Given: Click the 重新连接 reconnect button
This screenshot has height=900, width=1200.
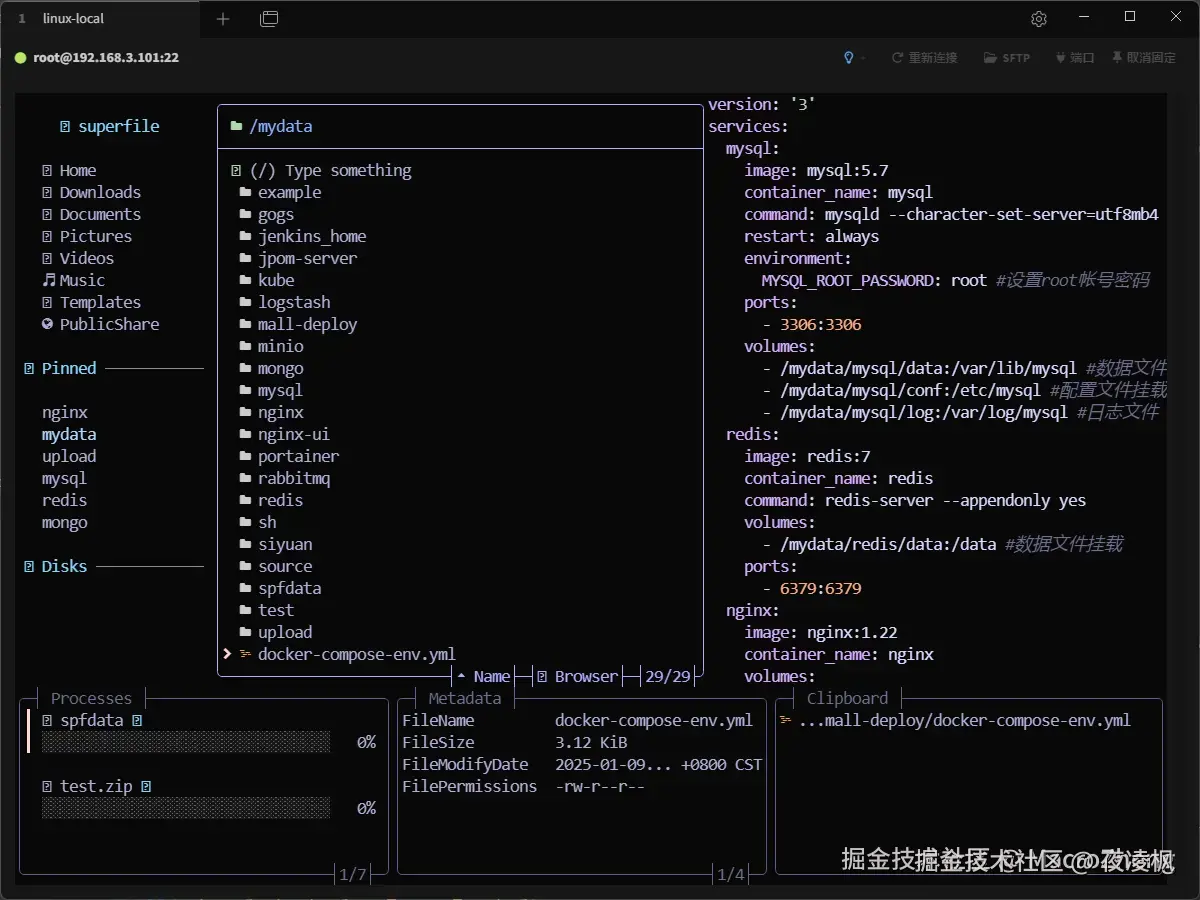Looking at the screenshot, I should pos(924,58).
